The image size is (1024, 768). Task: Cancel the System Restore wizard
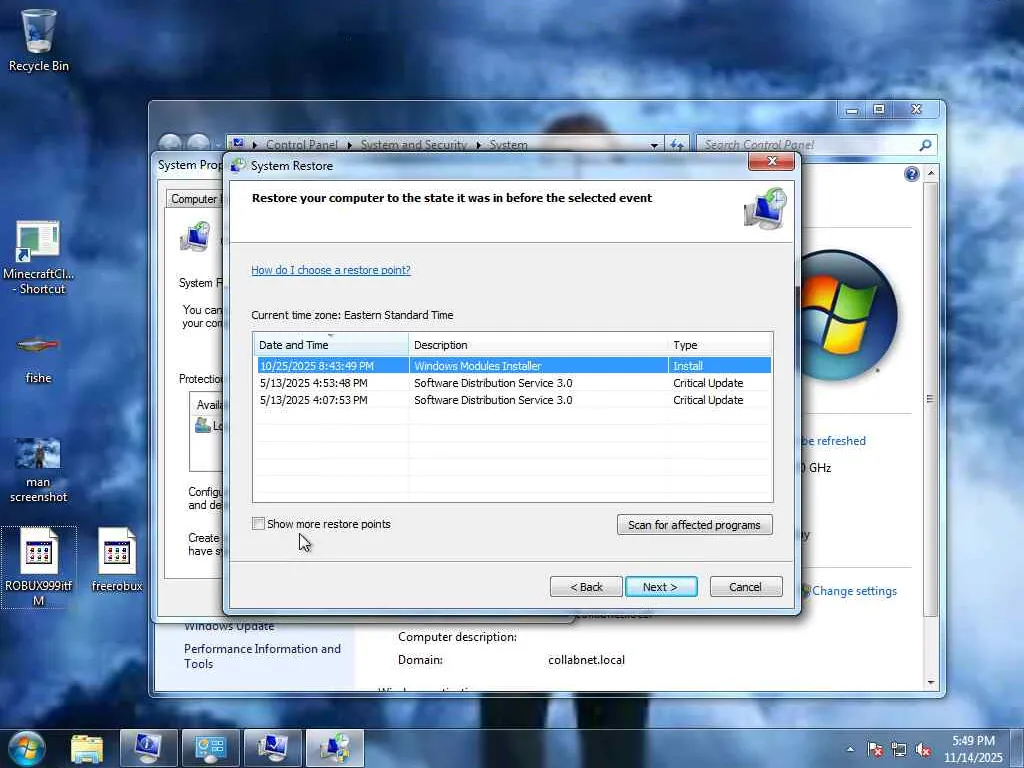[x=746, y=587]
